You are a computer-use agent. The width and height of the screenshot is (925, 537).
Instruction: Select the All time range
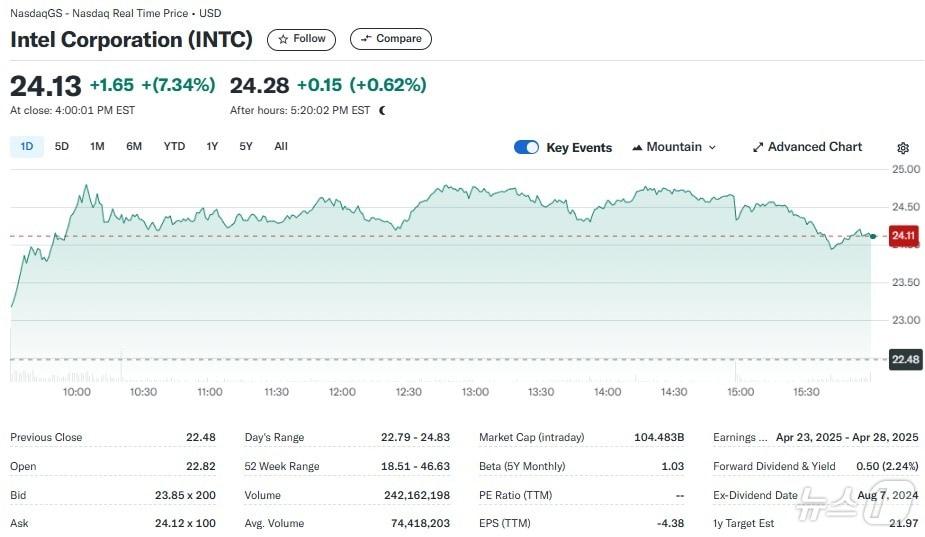pos(281,146)
